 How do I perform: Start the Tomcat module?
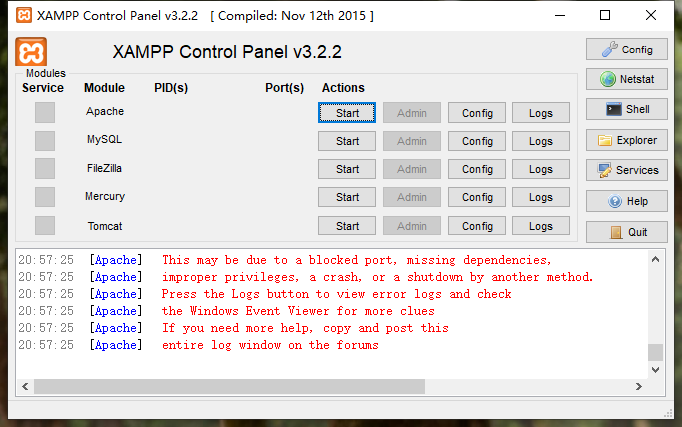coord(347,226)
